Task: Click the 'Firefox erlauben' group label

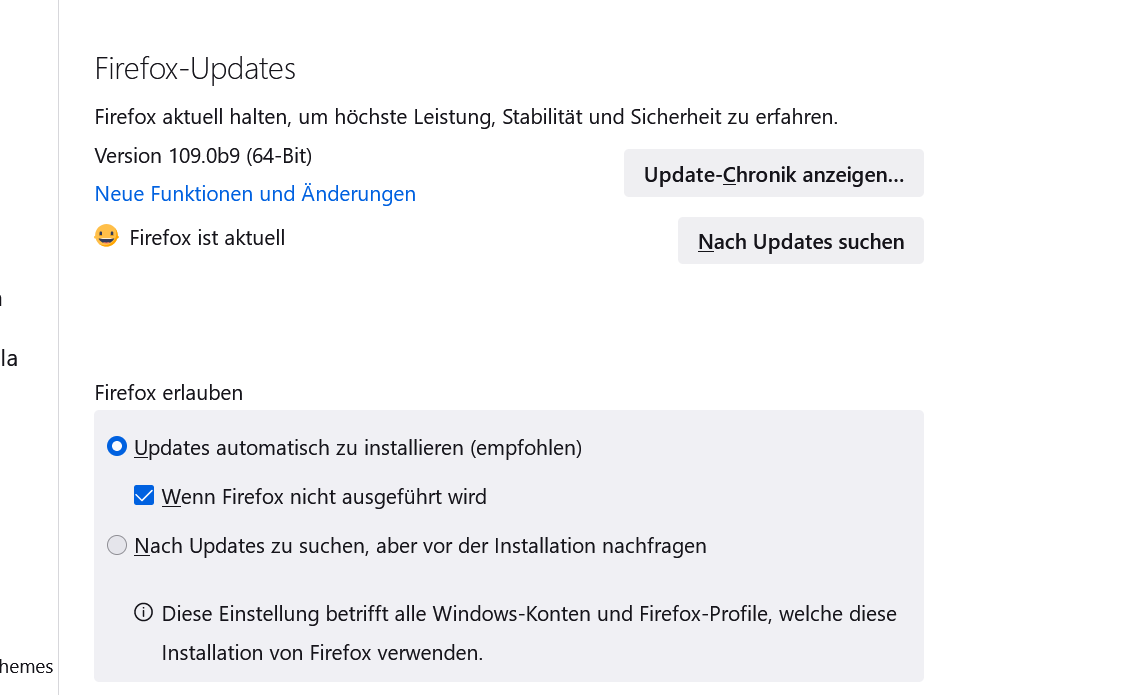Action: coord(168,392)
